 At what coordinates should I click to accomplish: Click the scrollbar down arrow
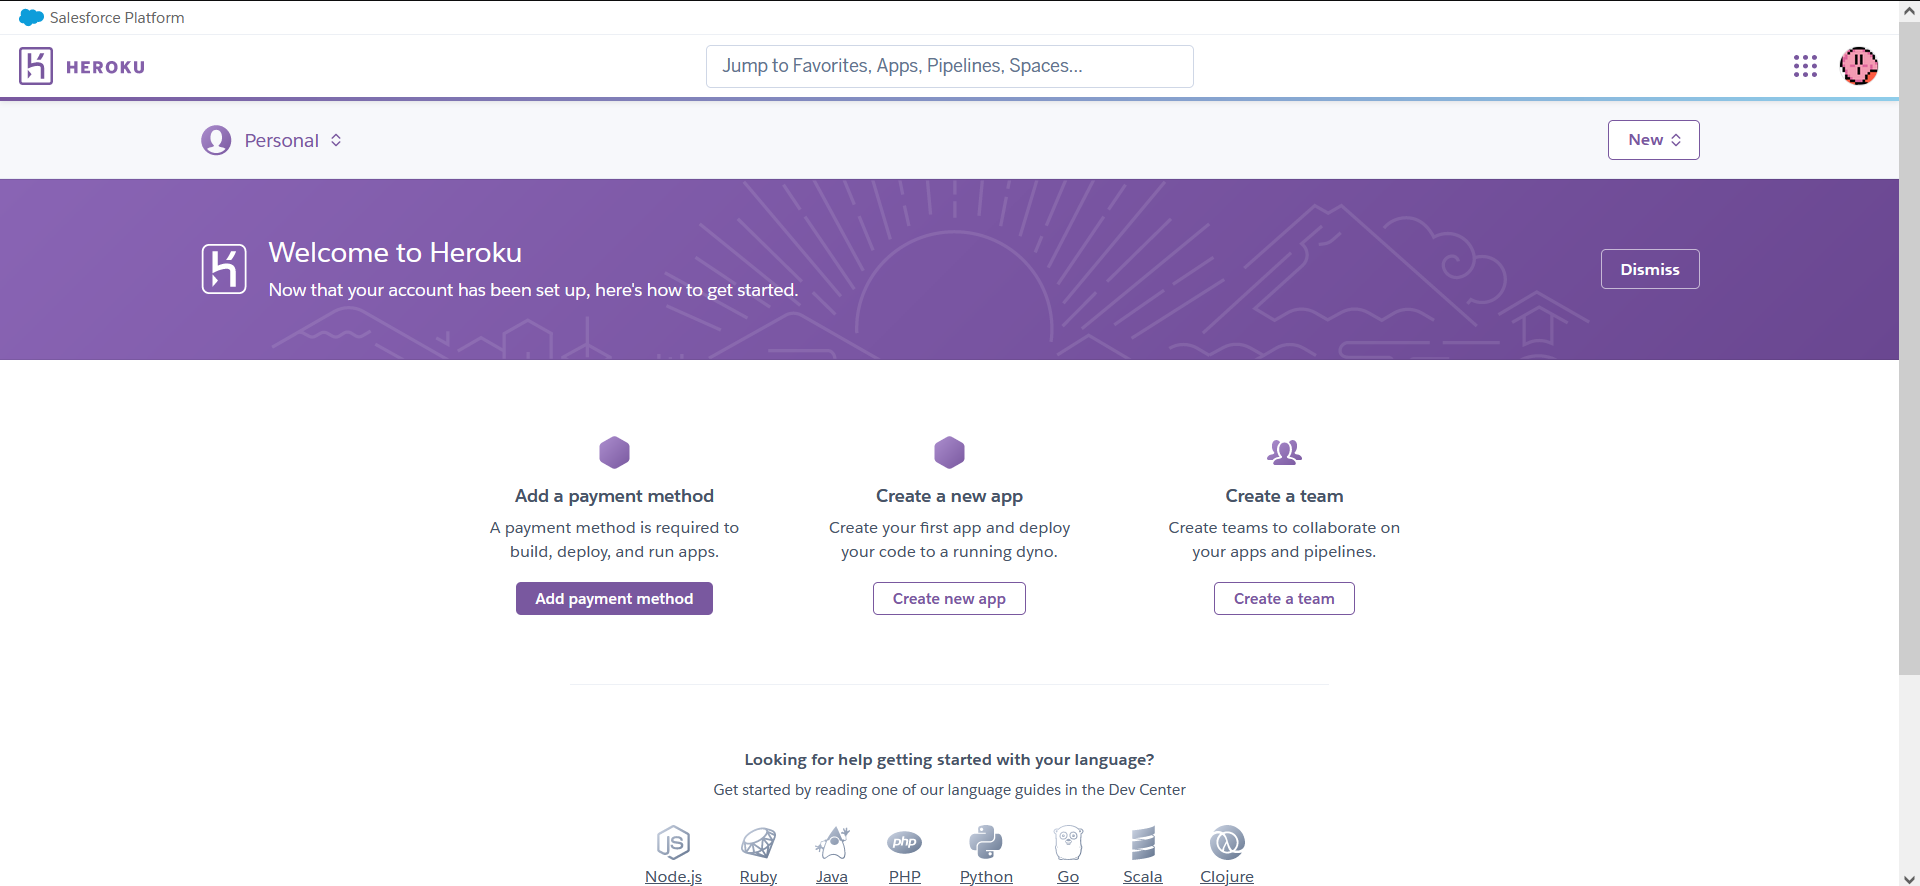[1909, 878]
